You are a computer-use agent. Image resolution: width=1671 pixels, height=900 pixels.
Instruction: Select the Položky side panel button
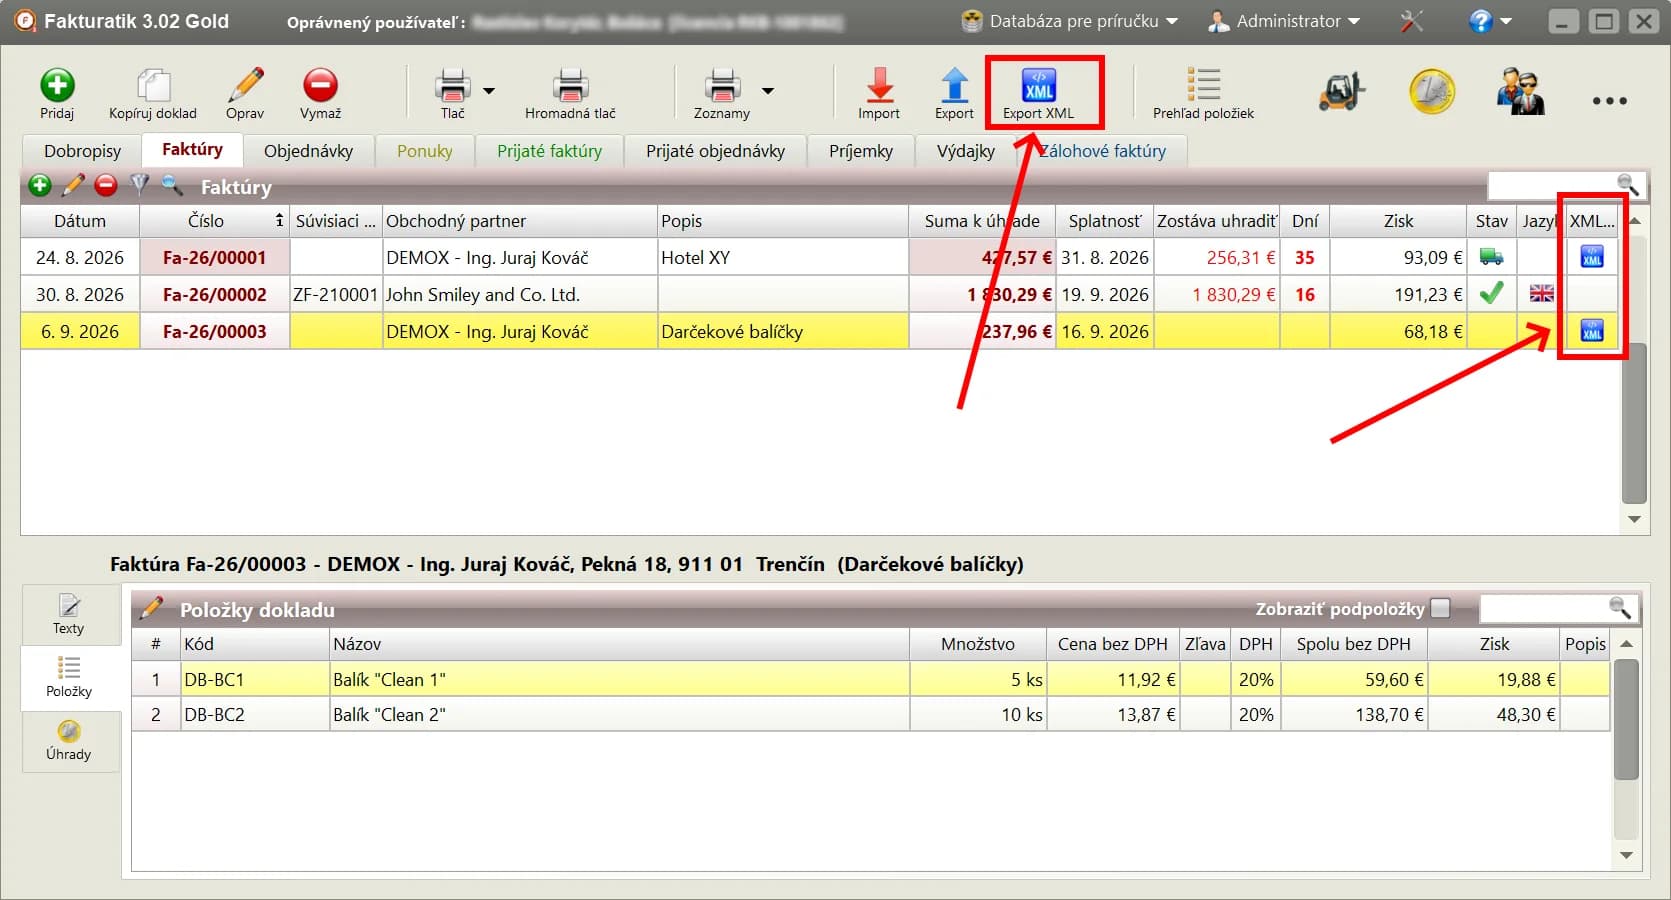point(69,678)
